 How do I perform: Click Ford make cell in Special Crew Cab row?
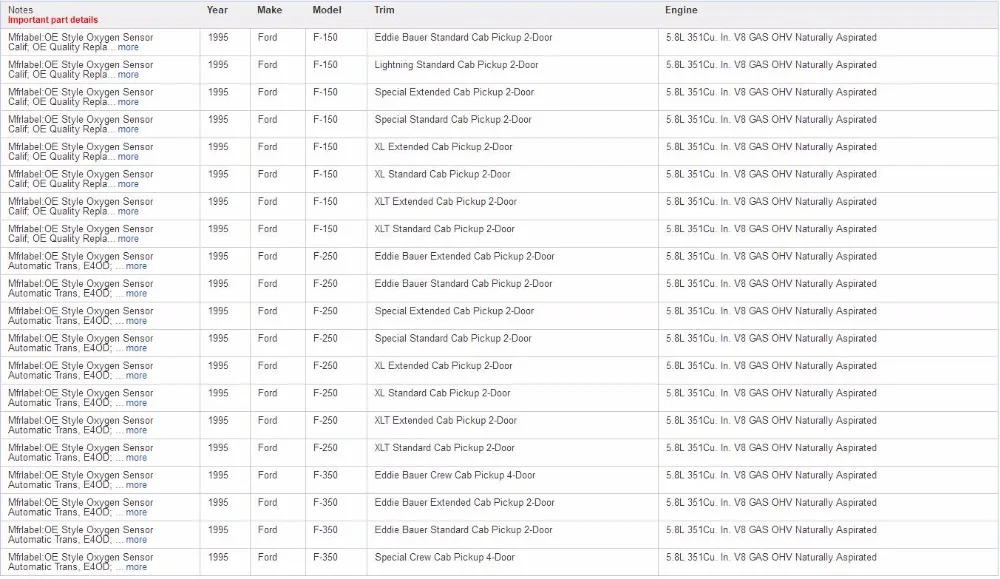[x=267, y=558]
